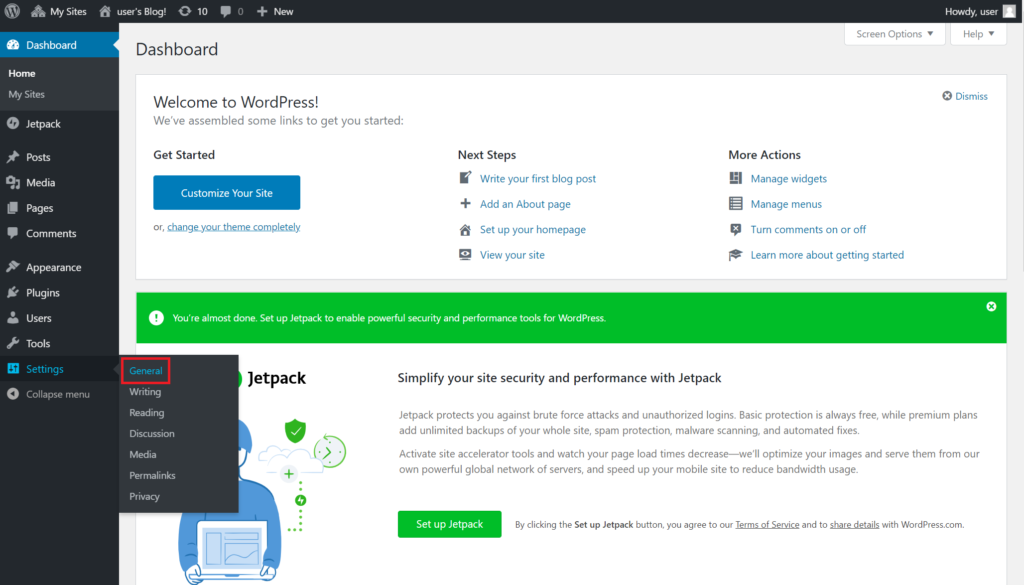Click the graduation cap learn icon

[x=735, y=255]
